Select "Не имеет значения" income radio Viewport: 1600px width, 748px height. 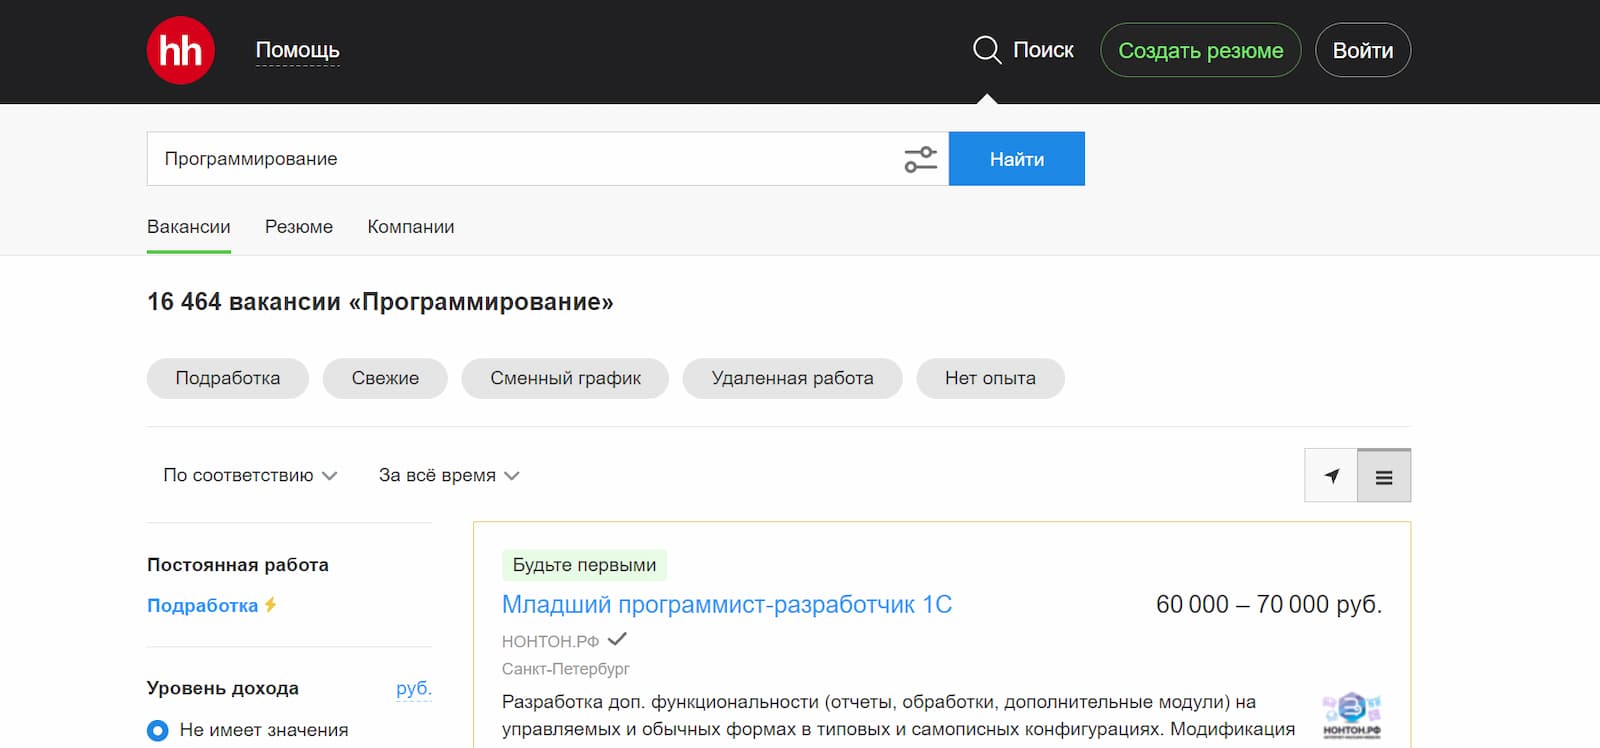pyautogui.click(x=158, y=731)
